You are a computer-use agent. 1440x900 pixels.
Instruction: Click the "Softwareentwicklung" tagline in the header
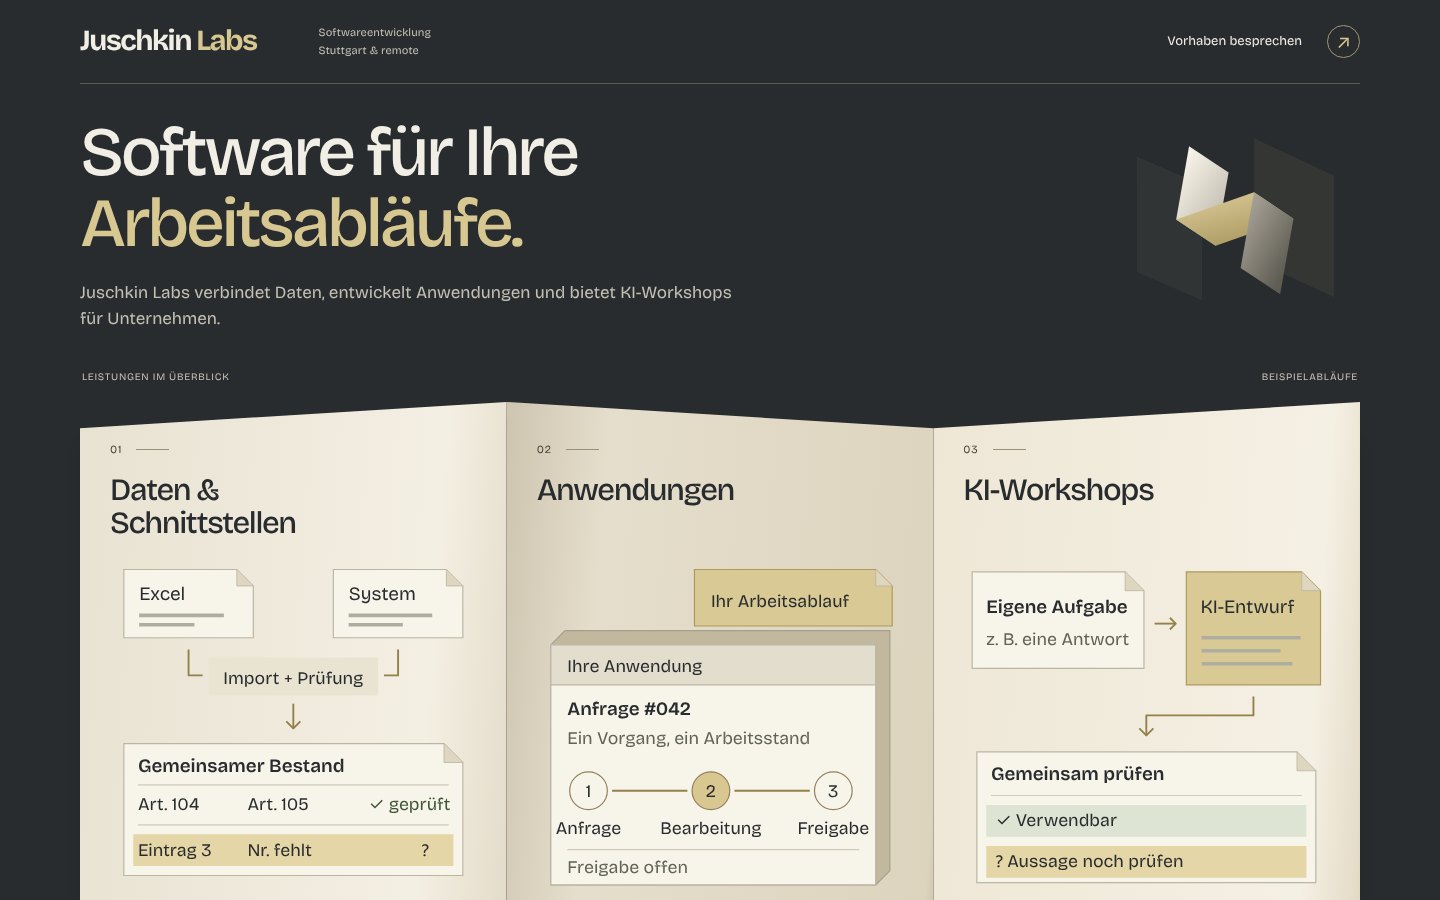(374, 33)
